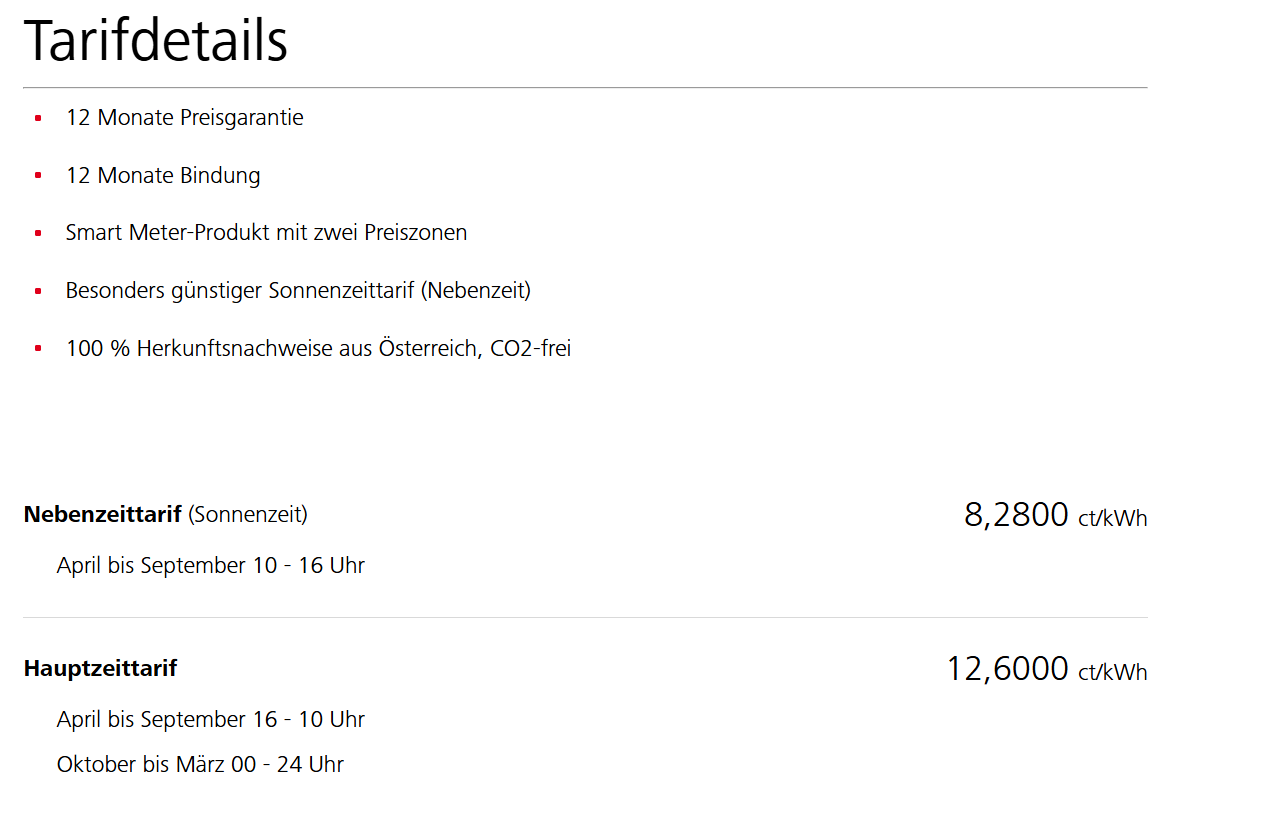This screenshot has width=1270, height=814.
Task: Click the bold Nebenzeittarif label
Action: (x=102, y=514)
